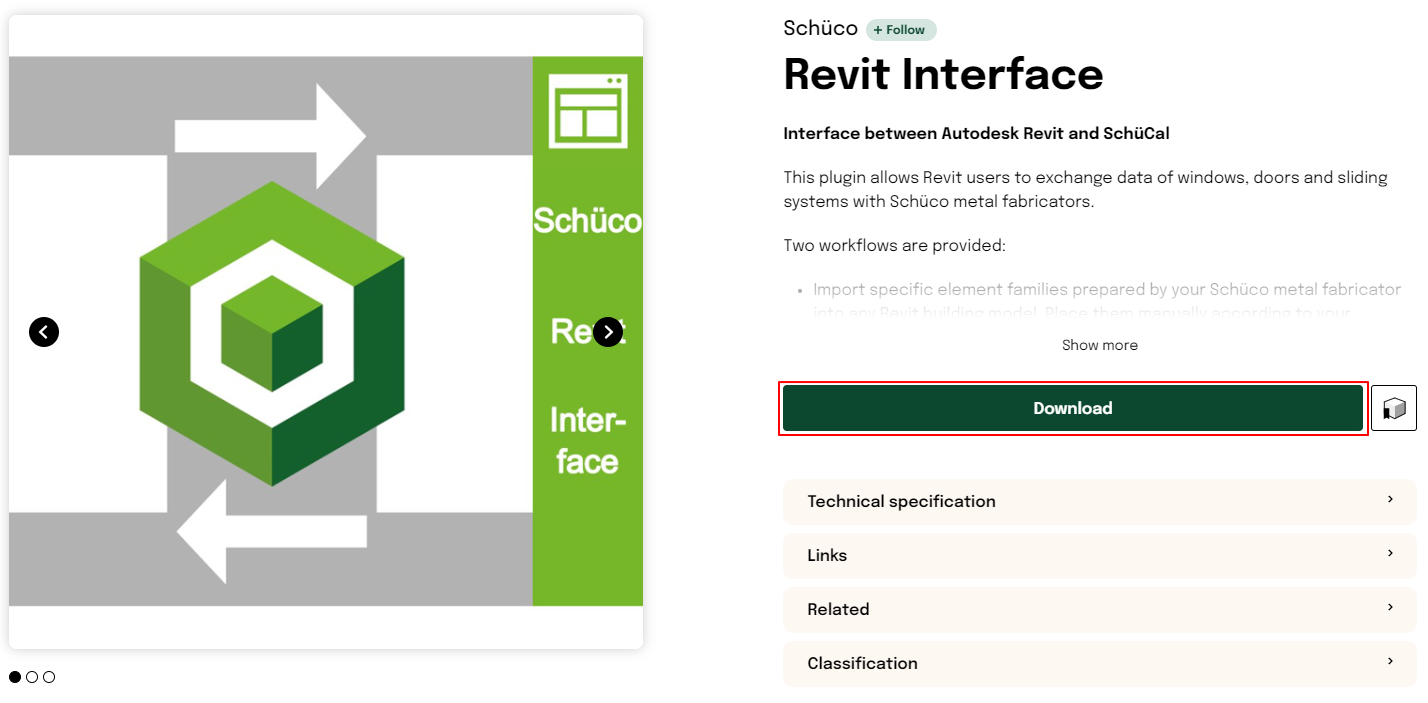
Task: Click the chevron arrow on Related row
Action: (x=1390, y=608)
